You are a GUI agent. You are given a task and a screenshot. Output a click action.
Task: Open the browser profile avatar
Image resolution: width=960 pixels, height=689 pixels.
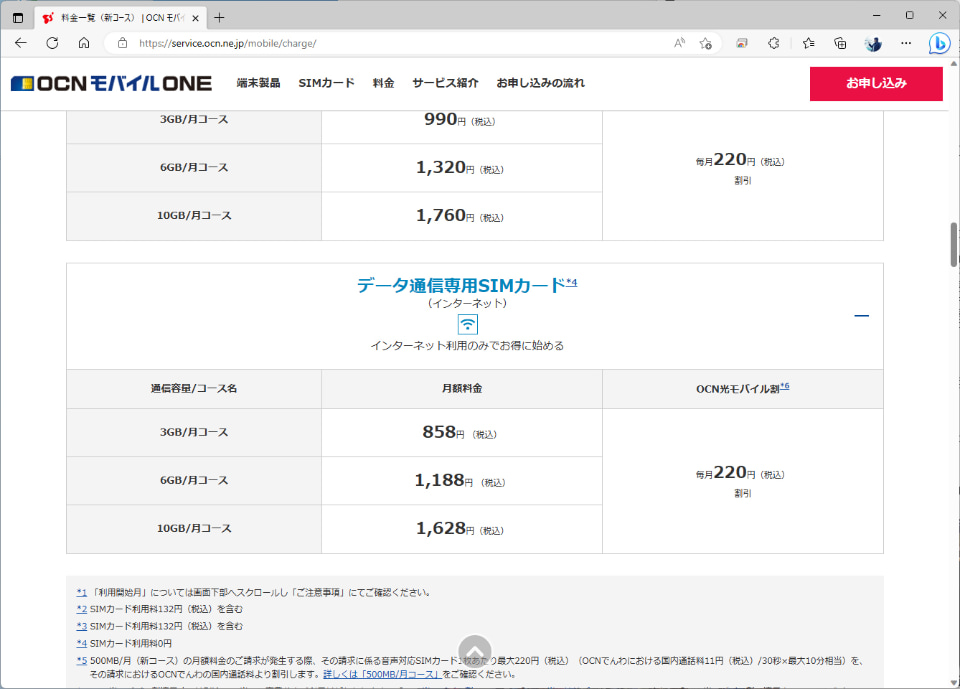(x=872, y=45)
